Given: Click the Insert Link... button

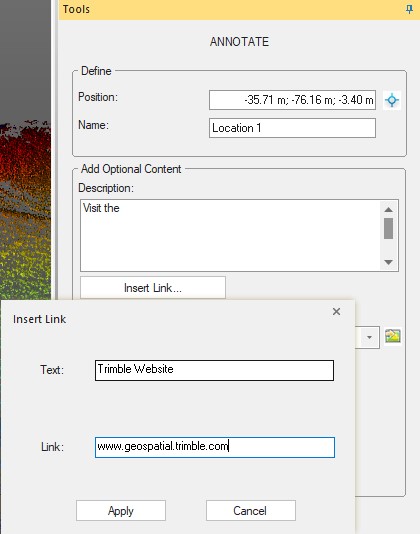Looking at the screenshot, I should click(x=153, y=288).
